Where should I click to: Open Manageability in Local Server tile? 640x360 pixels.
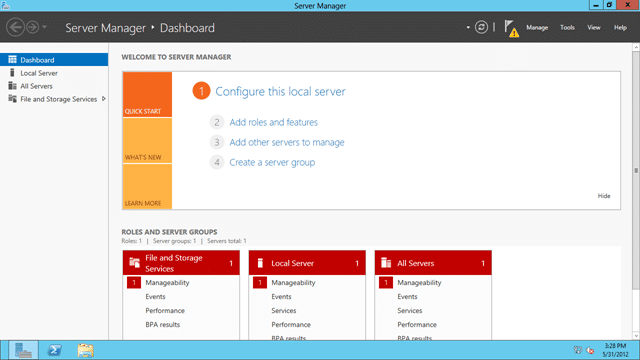[x=293, y=282]
